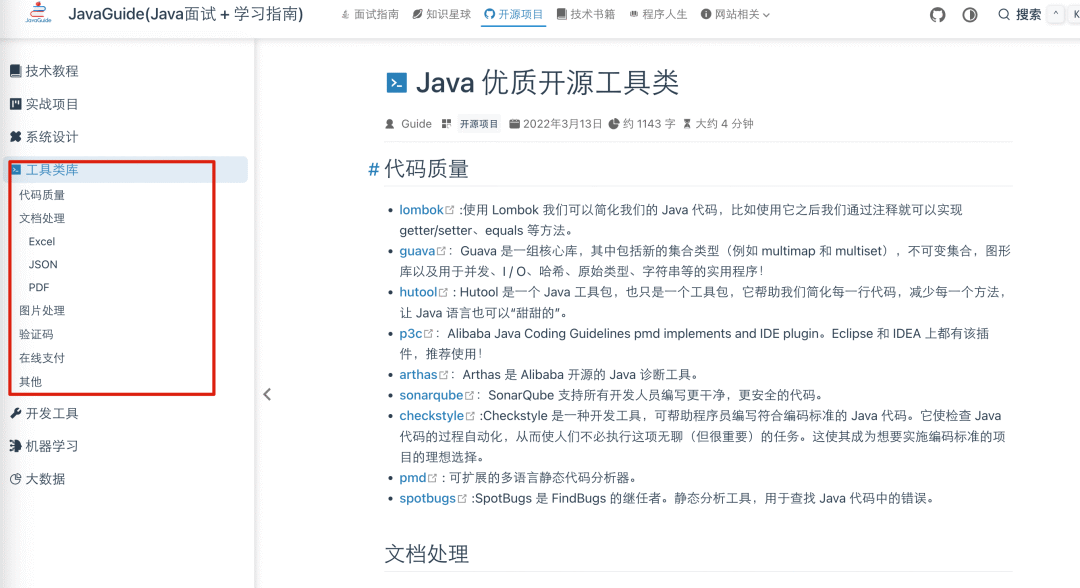This screenshot has width=1080, height=588.
Task: Open 实战项目 in sidebar
Action: [x=44, y=104]
